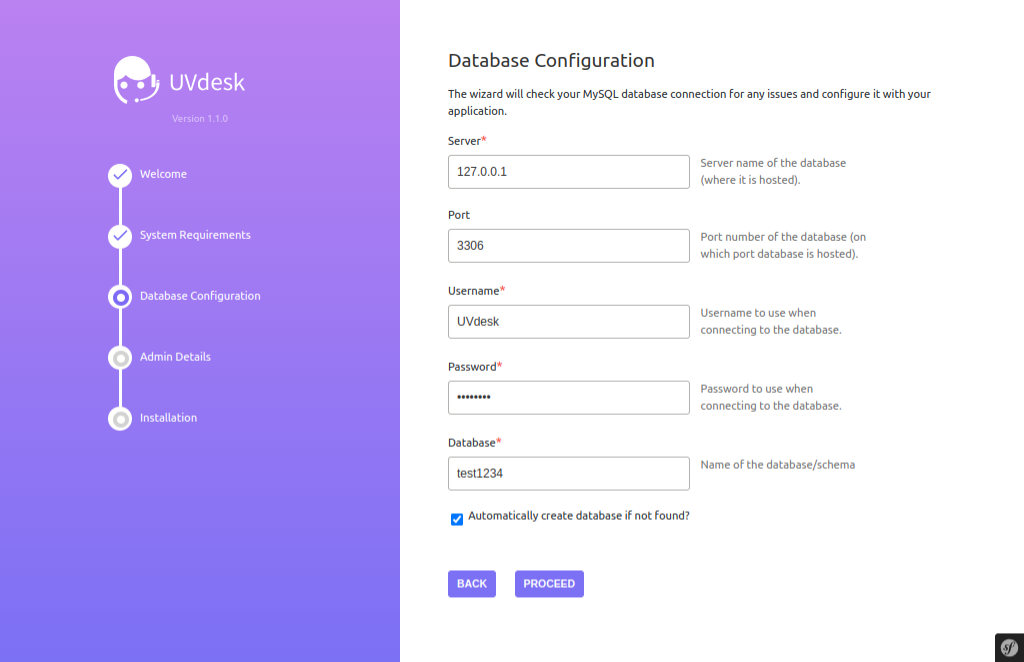
Task: Click the Installation step circle icon
Action: tap(120, 418)
